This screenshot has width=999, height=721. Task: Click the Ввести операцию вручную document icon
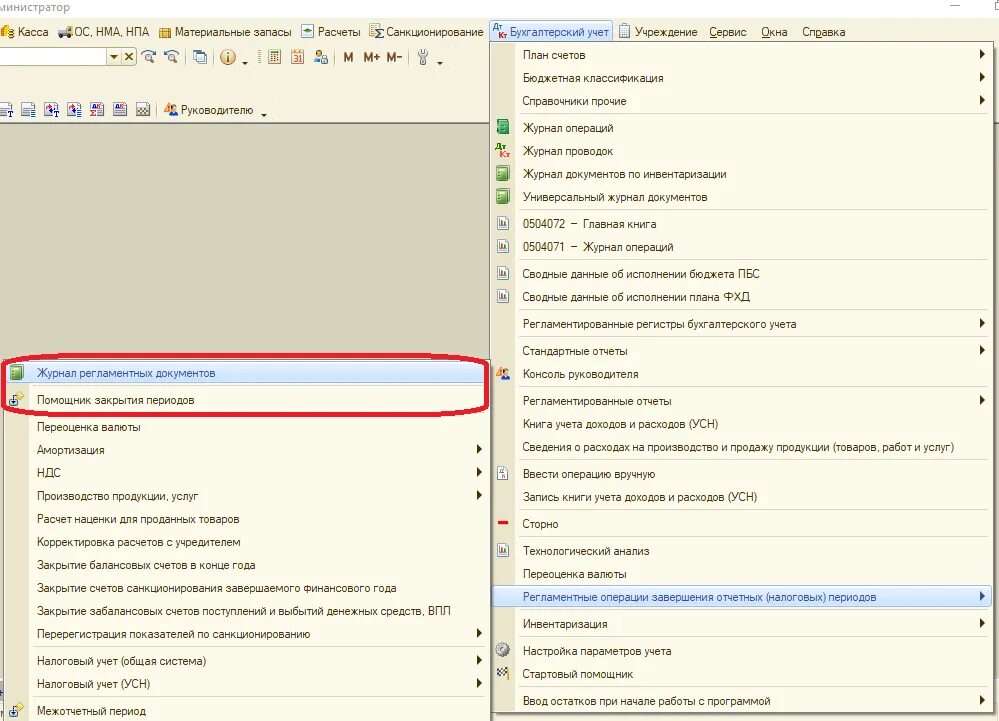tap(503, 473)
